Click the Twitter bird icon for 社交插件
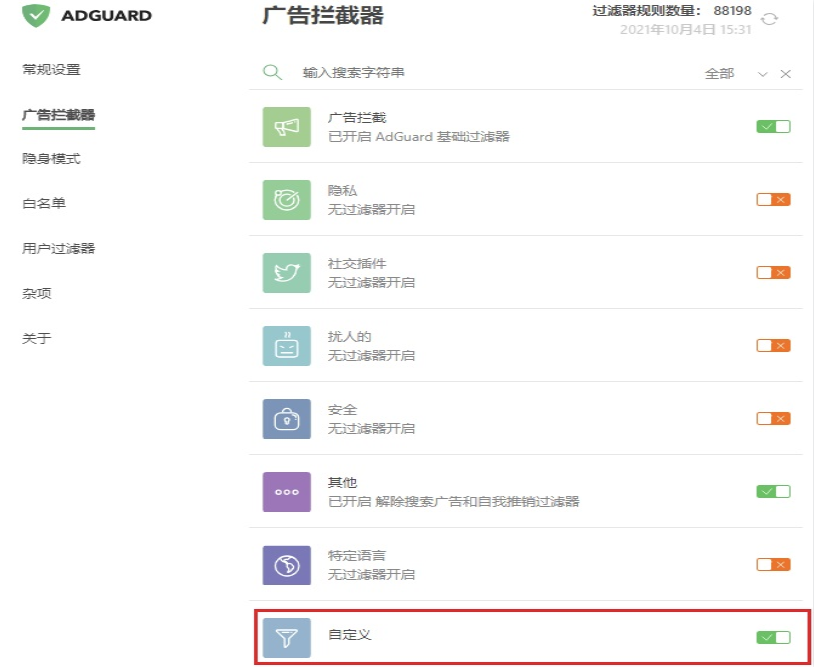 (x=287, y=273)
